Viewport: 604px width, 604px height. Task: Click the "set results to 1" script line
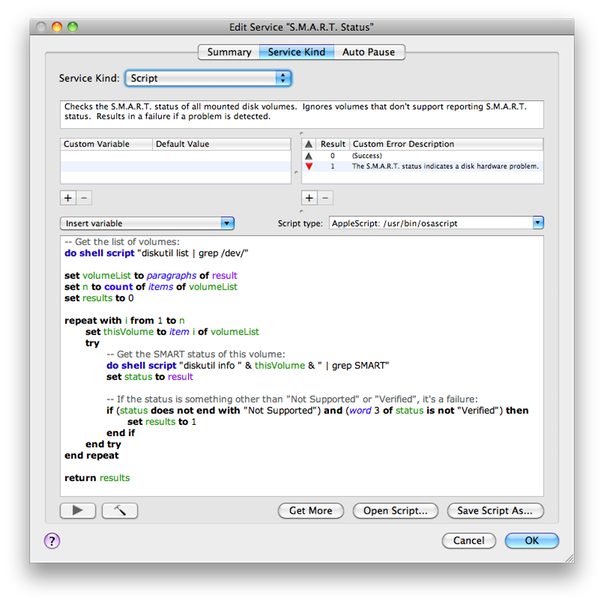162,422
